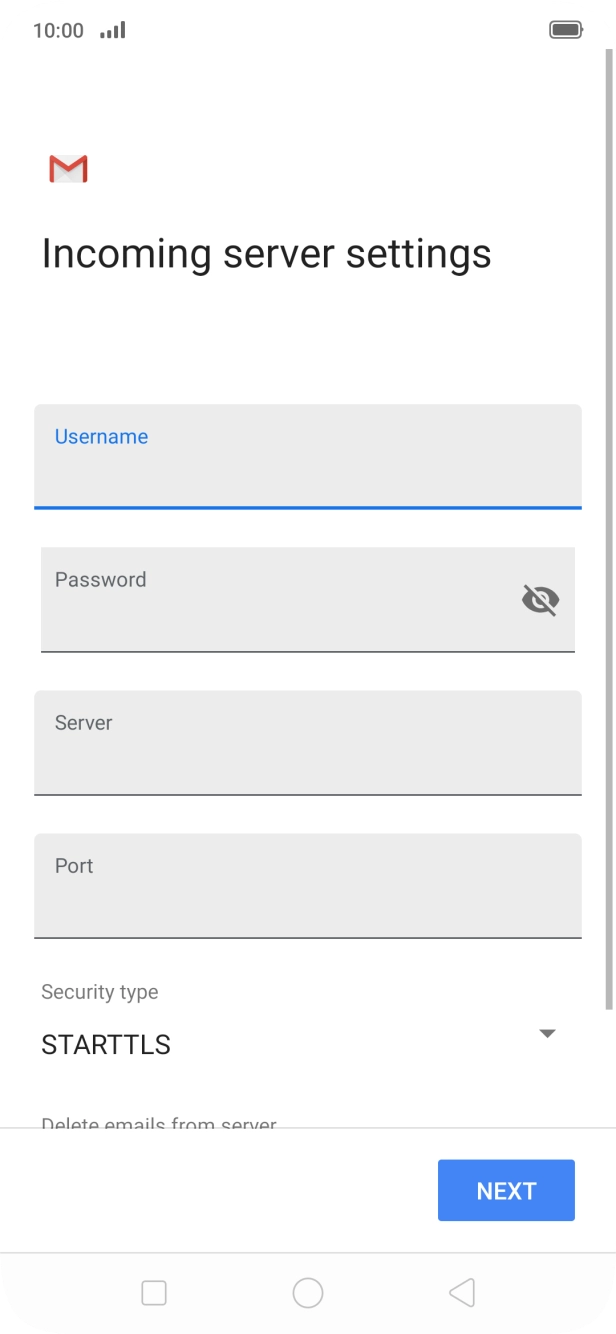Tap the Incoming server settings heading

pyautogui.click(x=266, y=254)
